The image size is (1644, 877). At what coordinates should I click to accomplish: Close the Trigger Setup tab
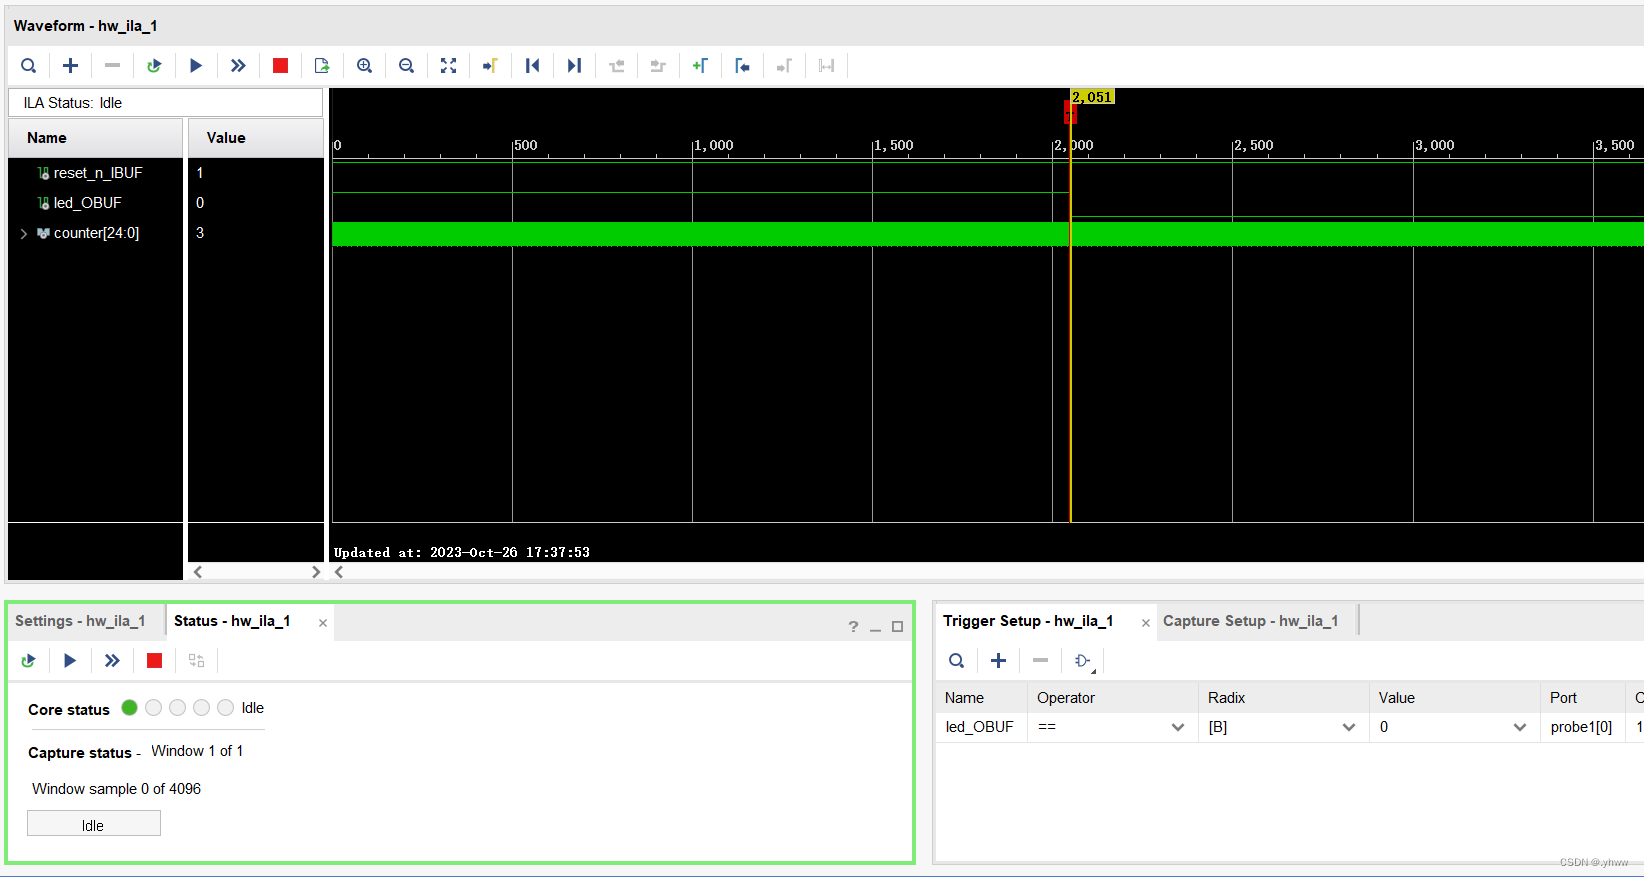[1146, 623]
